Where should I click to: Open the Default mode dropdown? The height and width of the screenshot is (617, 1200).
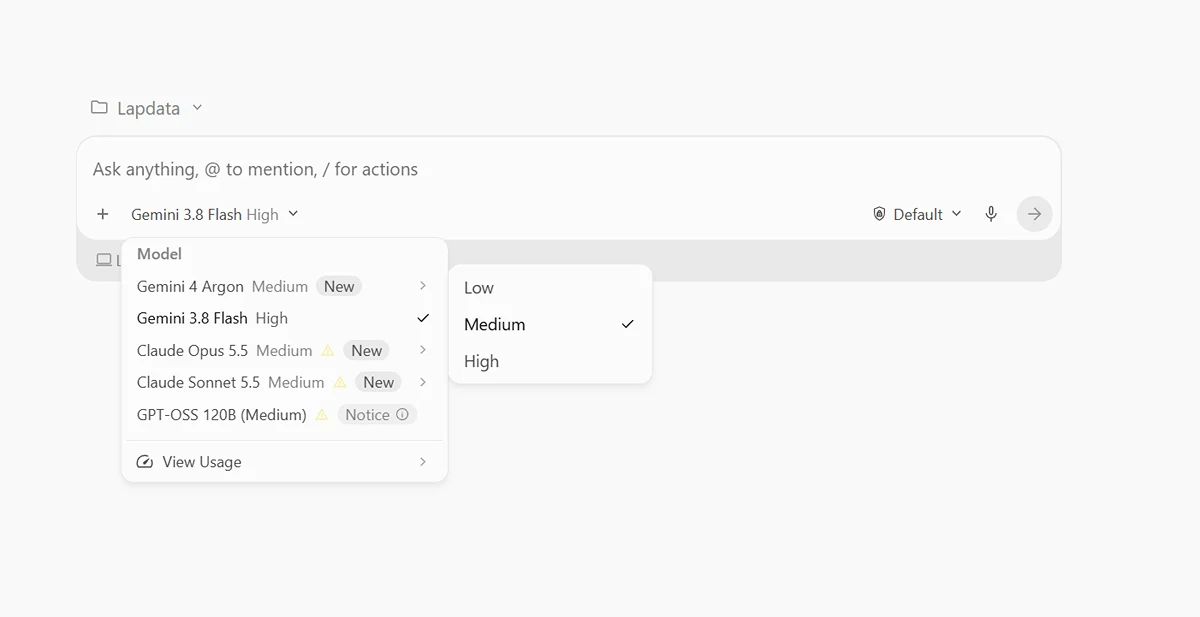917,214
